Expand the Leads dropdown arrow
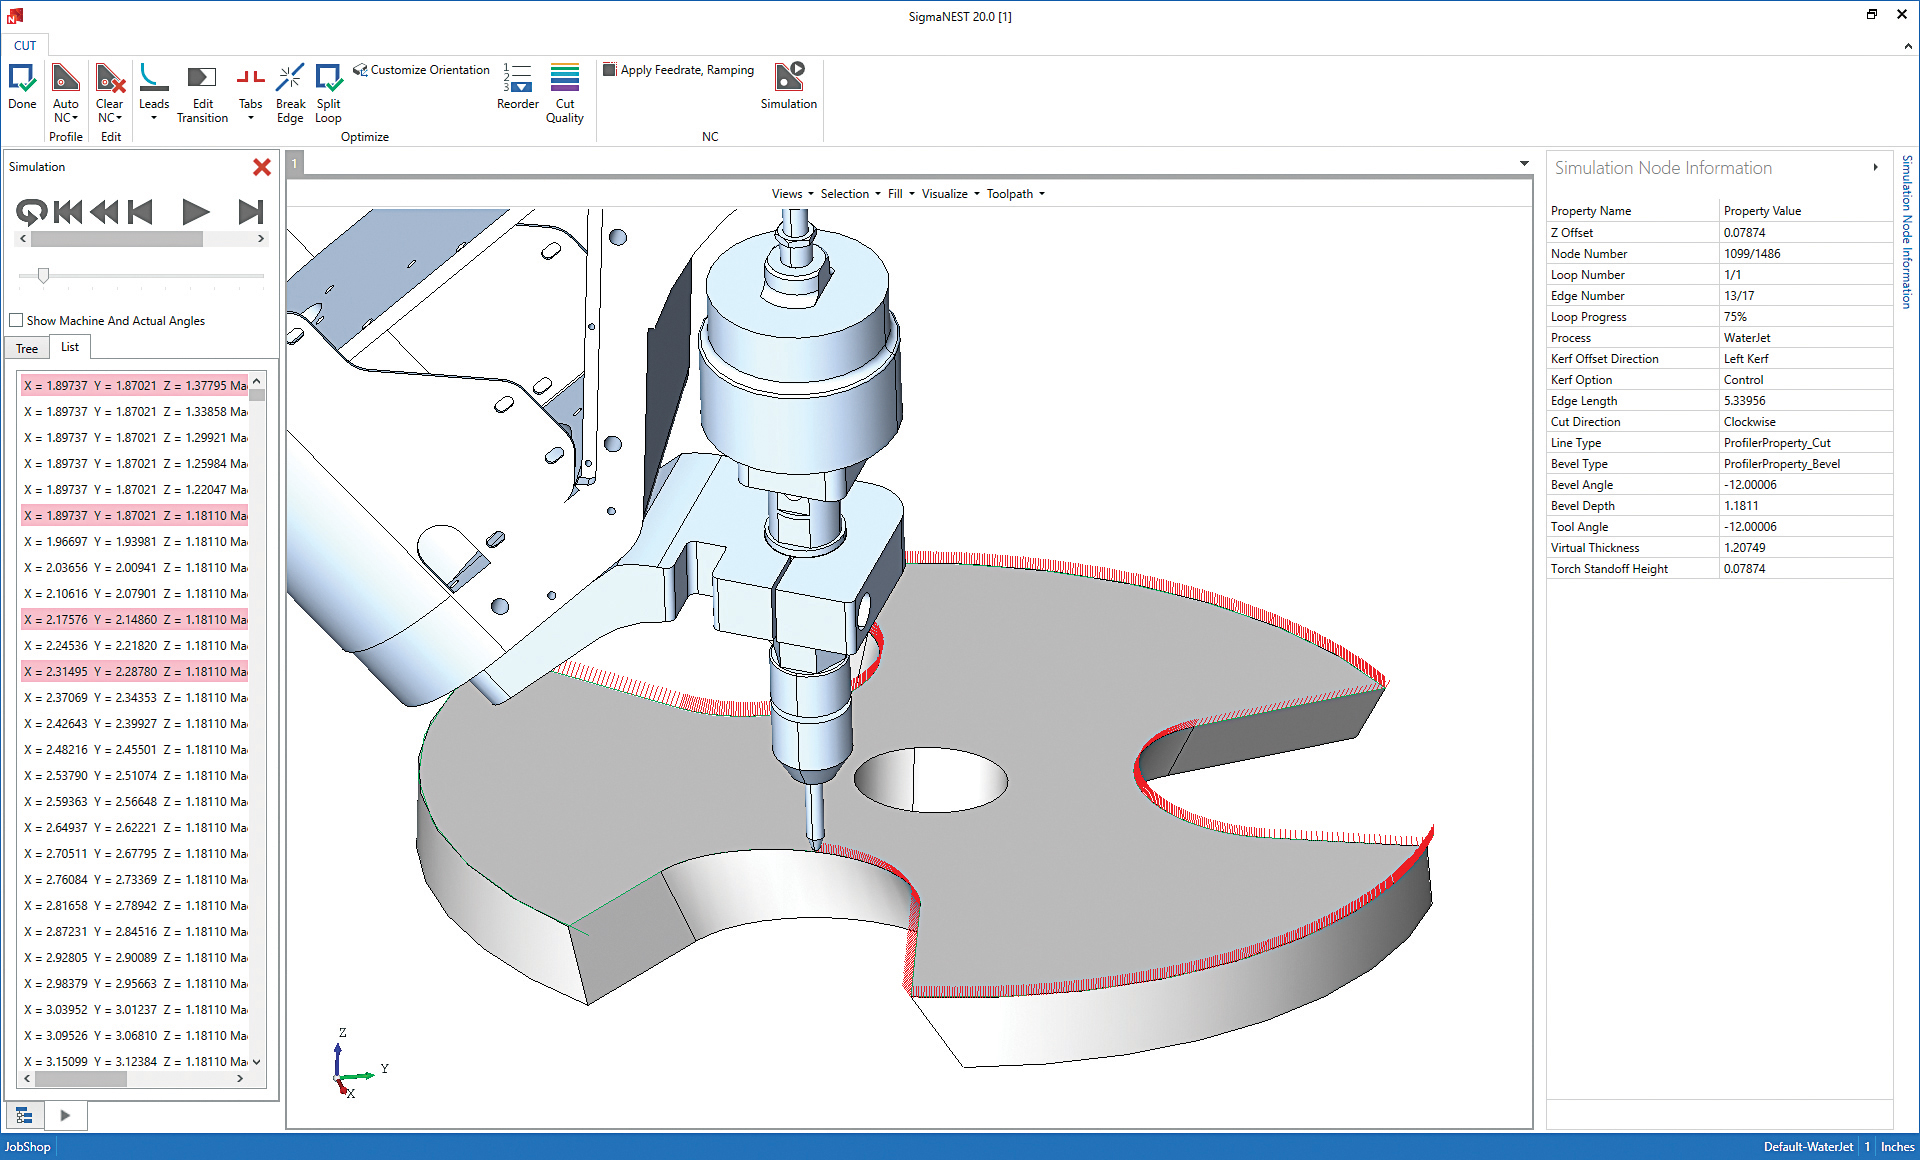 click(x=154, y=118)
